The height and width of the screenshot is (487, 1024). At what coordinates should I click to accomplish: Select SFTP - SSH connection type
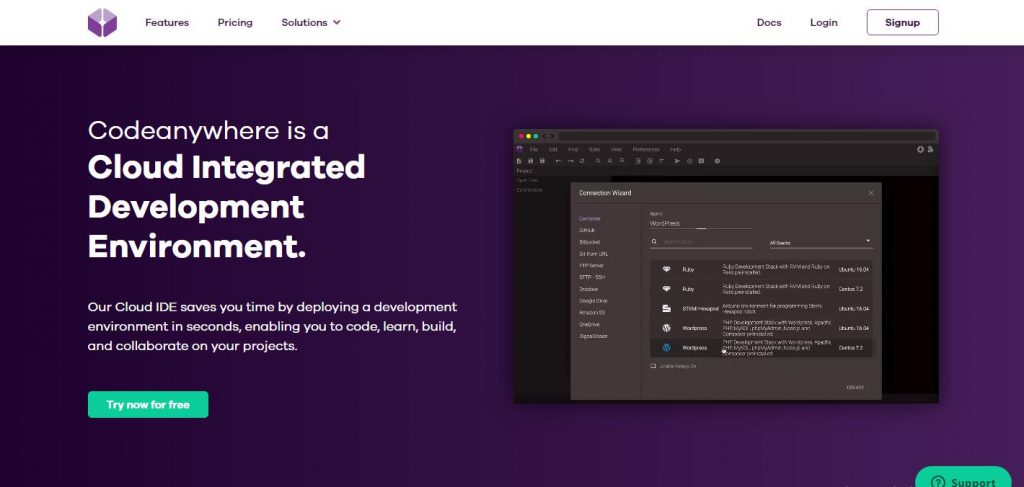592,277
